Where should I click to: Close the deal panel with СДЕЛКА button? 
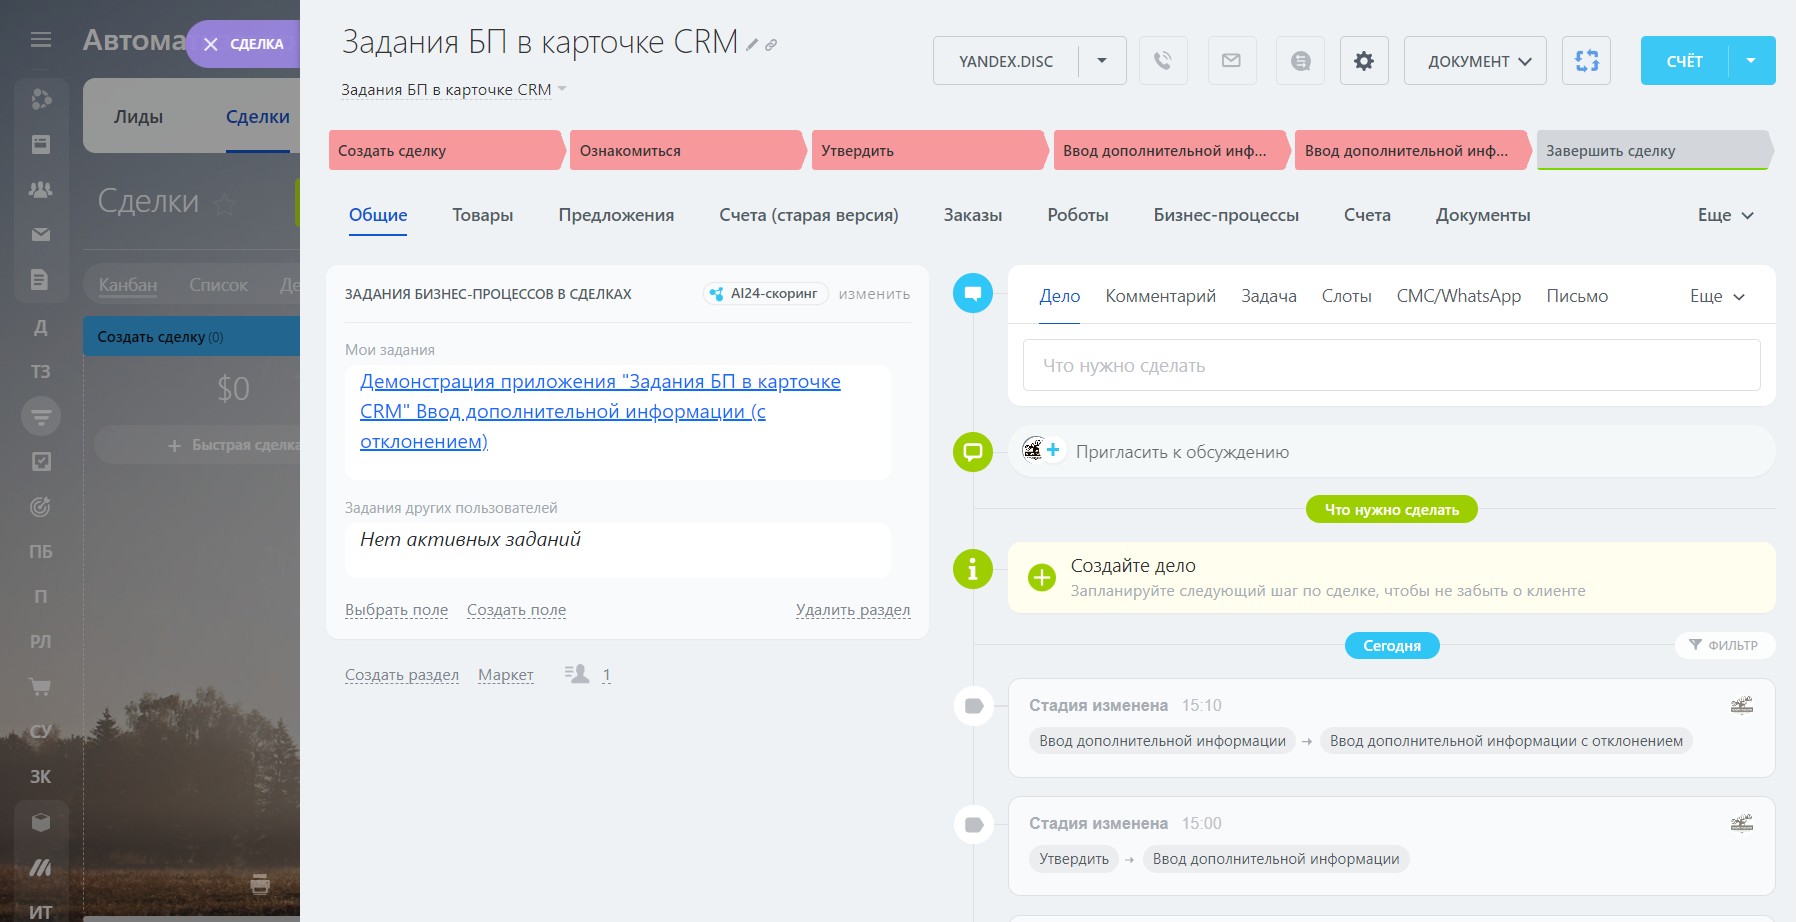[x=243, y=44]
